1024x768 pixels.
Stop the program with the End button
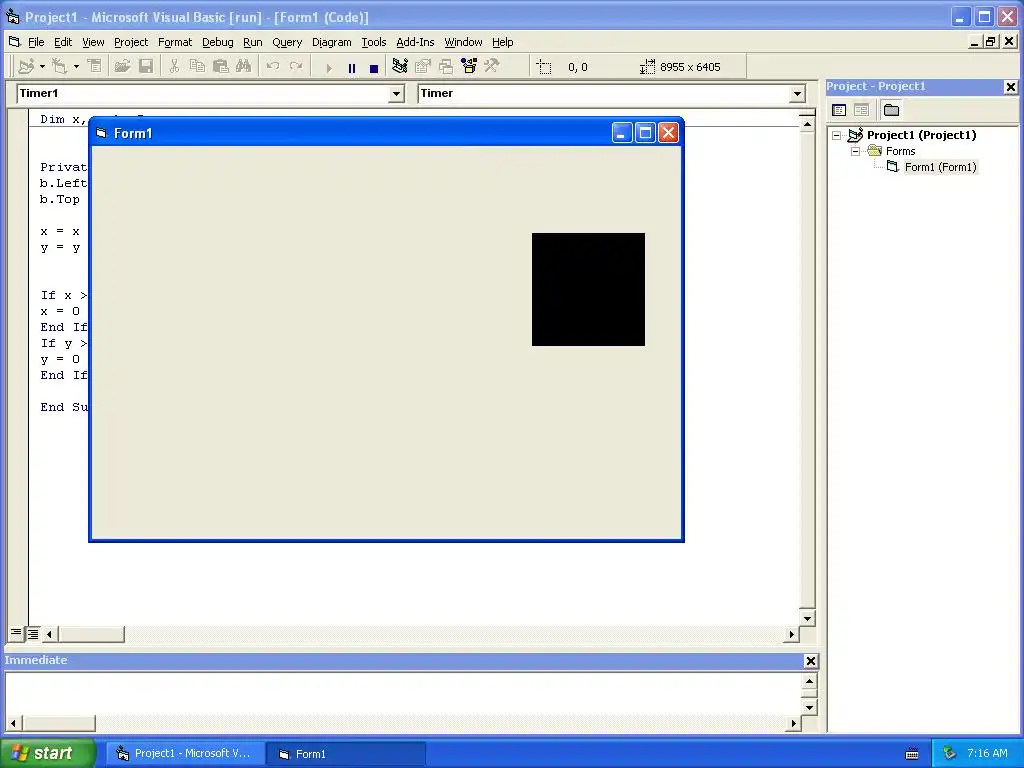pyautogui.click(x=374, y=67)
